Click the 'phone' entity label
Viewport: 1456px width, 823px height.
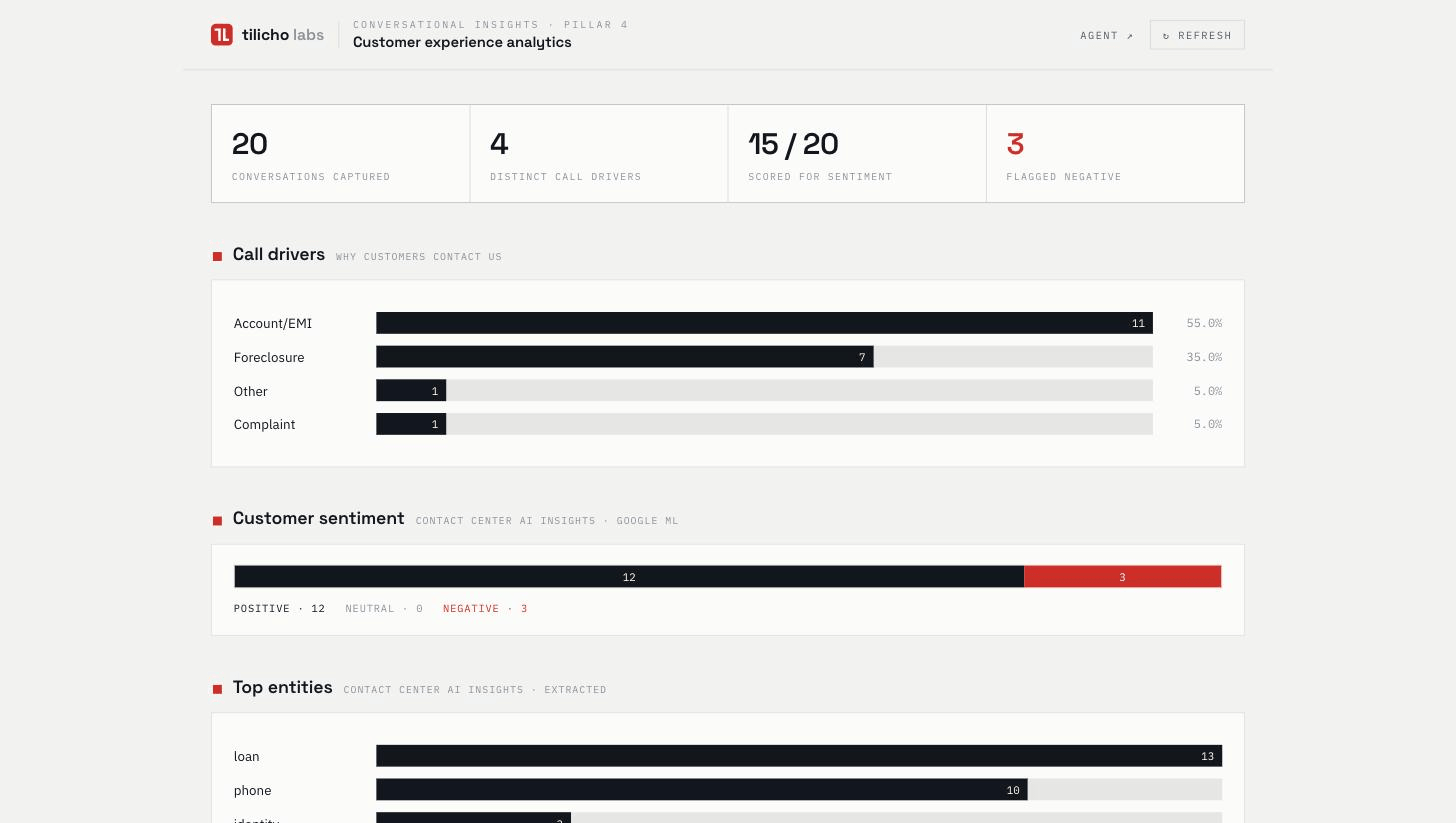(253, 790)
